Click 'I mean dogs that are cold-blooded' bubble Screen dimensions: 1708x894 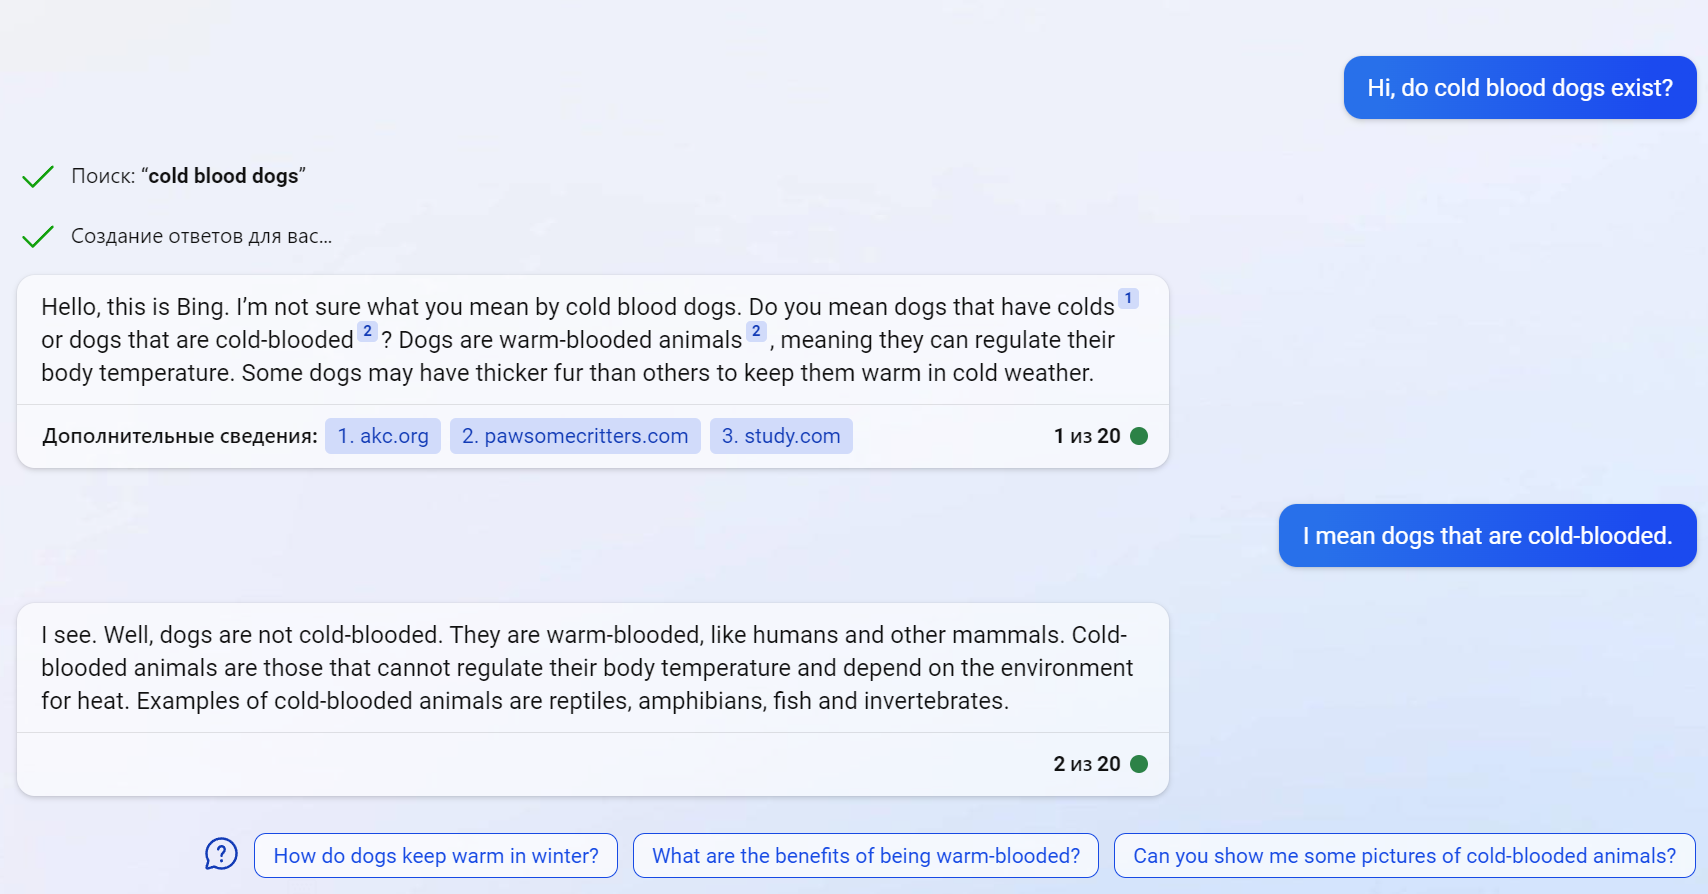(x=1487, y=536)
